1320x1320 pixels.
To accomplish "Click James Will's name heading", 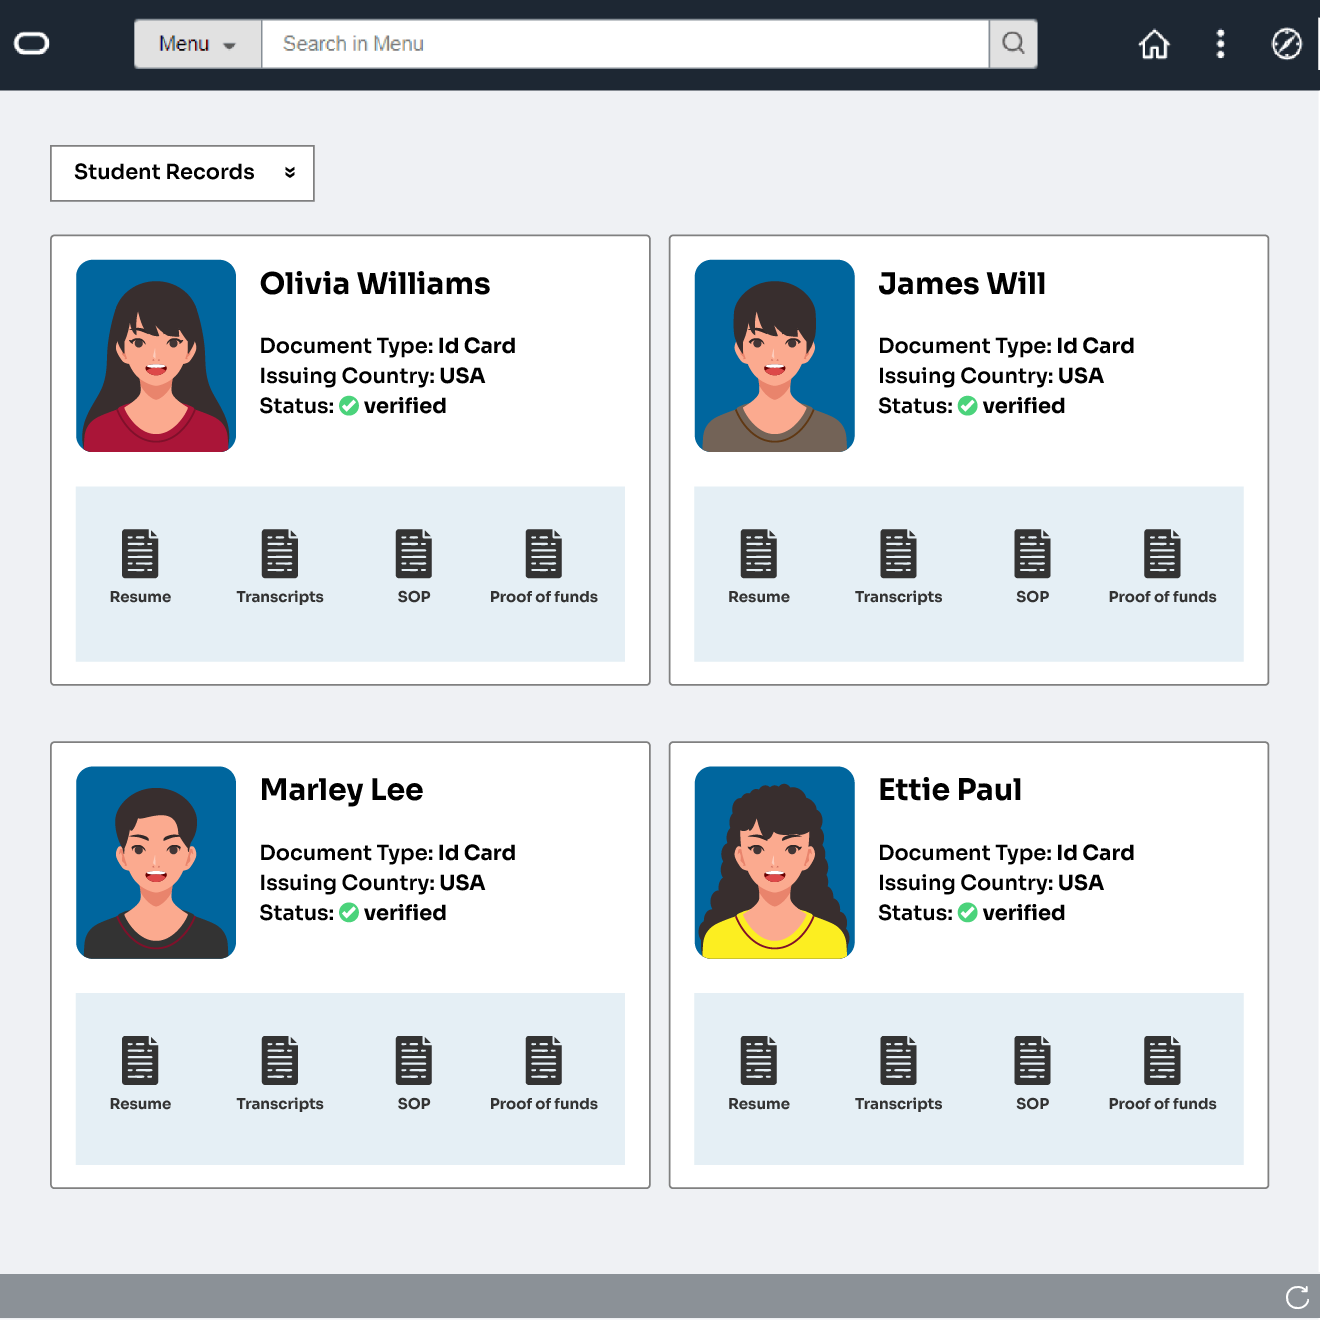I will coord(961,284).
